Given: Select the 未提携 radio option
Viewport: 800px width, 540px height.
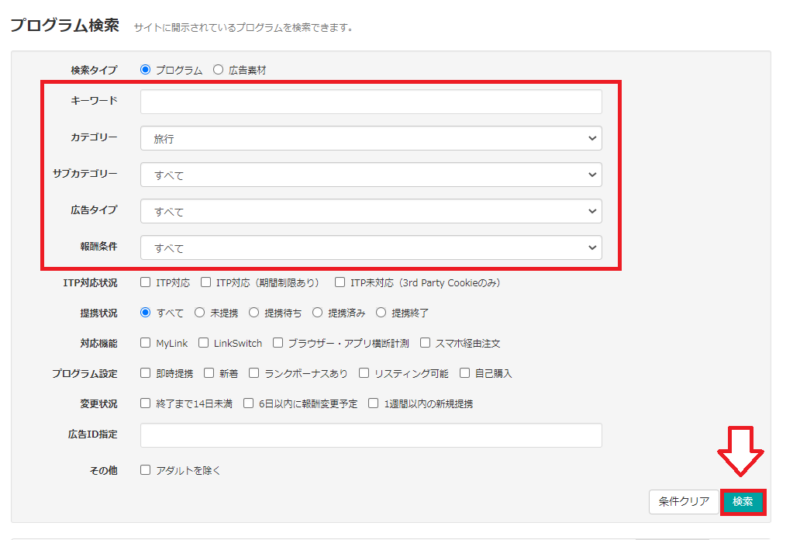Looking at the screenshot, I should click(199, 312).
